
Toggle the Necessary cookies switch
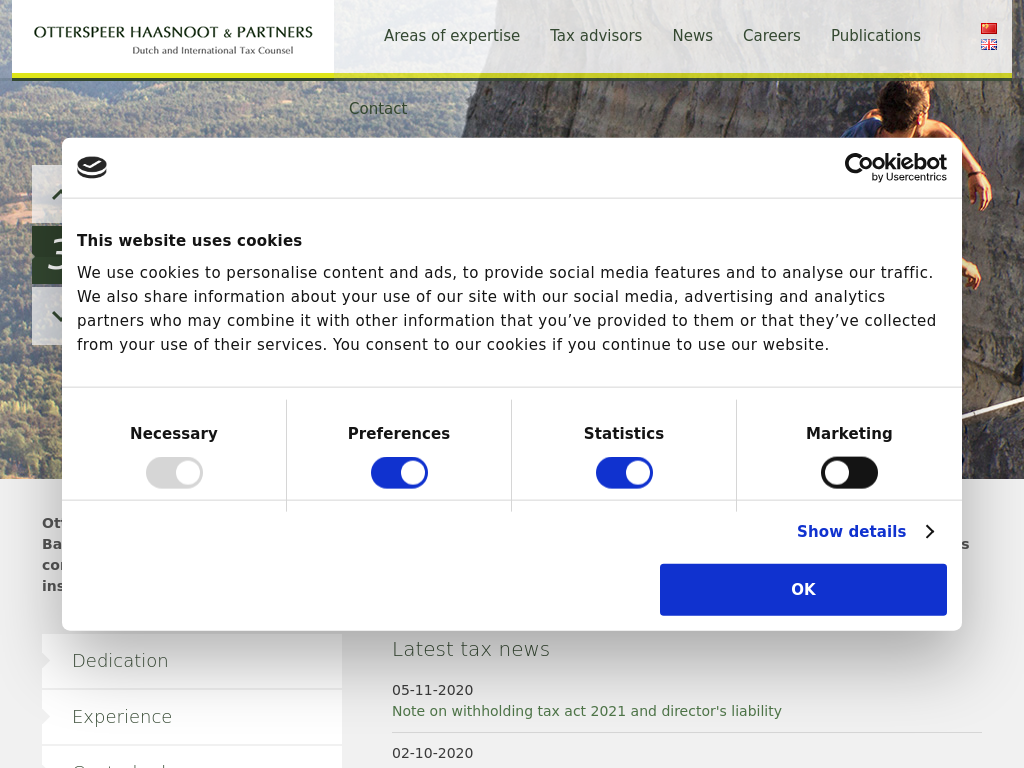click(x=174, y=473)
